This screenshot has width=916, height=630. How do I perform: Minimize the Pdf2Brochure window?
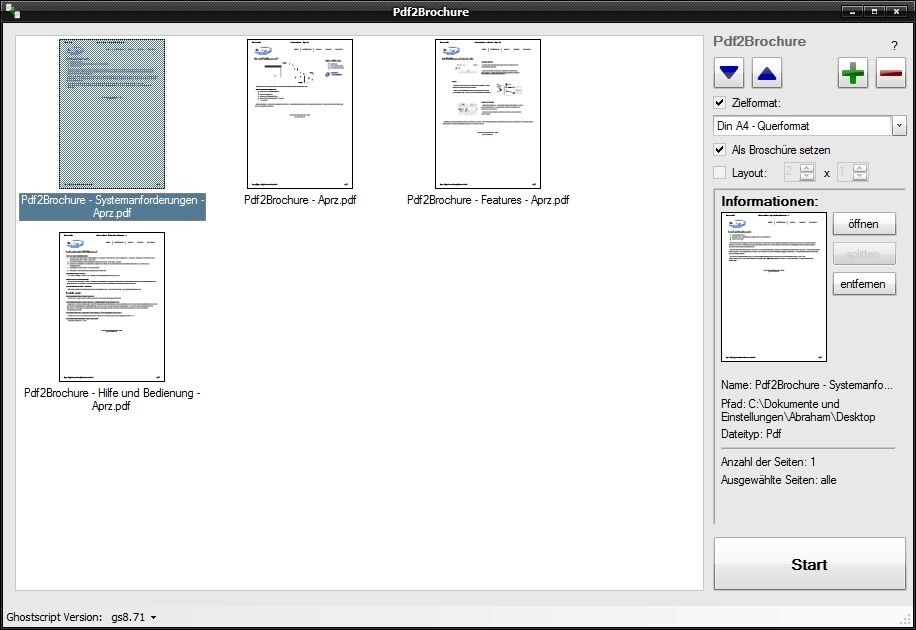coord(852,11)
